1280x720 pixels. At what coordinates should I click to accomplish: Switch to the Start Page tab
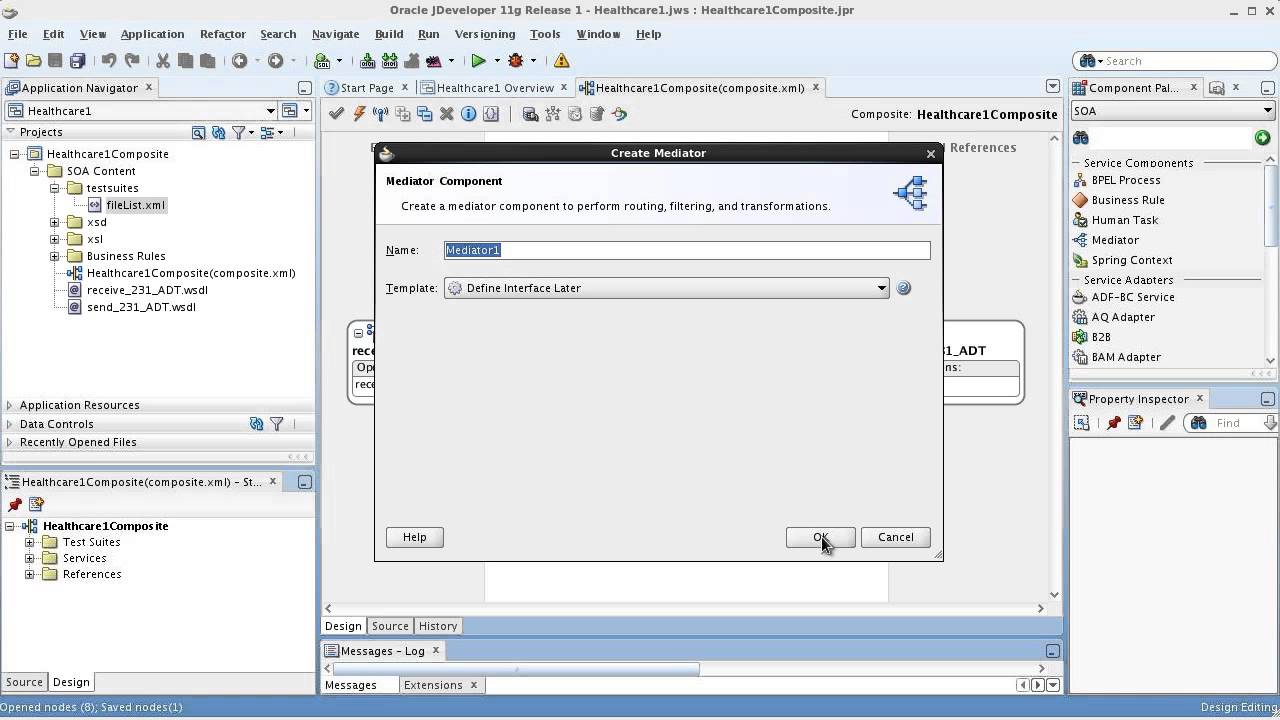(x=367, y=88)
